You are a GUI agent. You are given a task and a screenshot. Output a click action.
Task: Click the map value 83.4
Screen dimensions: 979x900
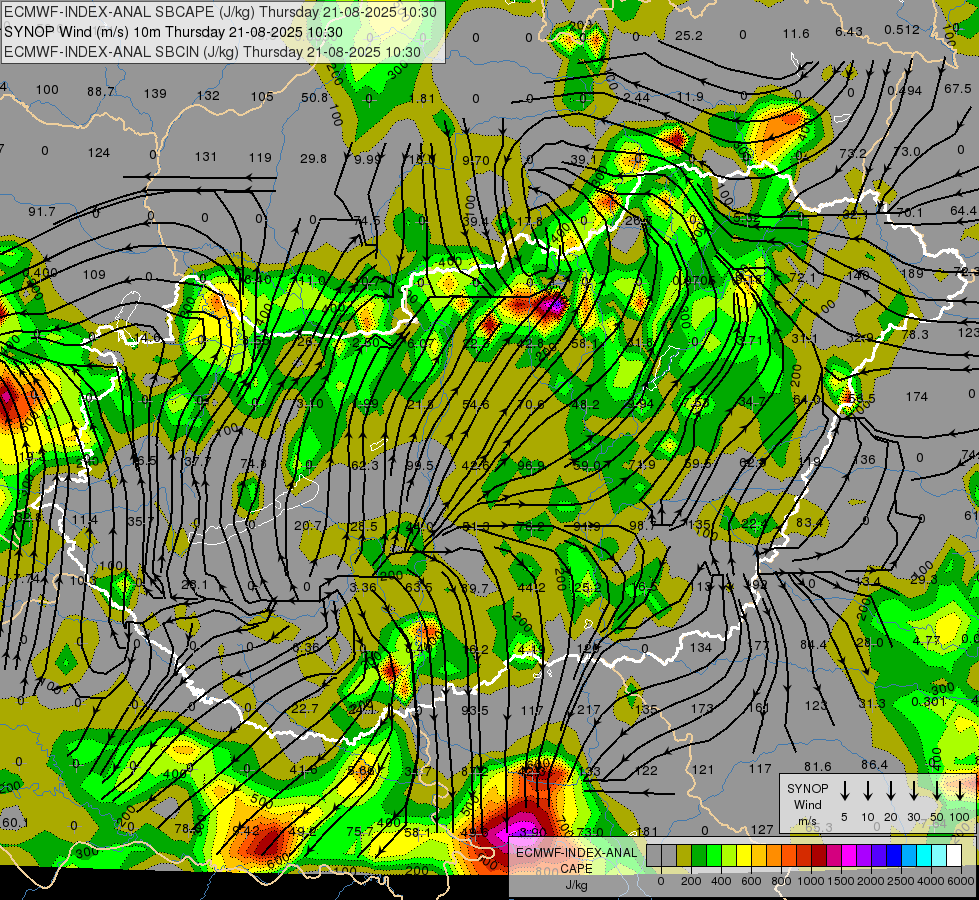pos(809,522)
